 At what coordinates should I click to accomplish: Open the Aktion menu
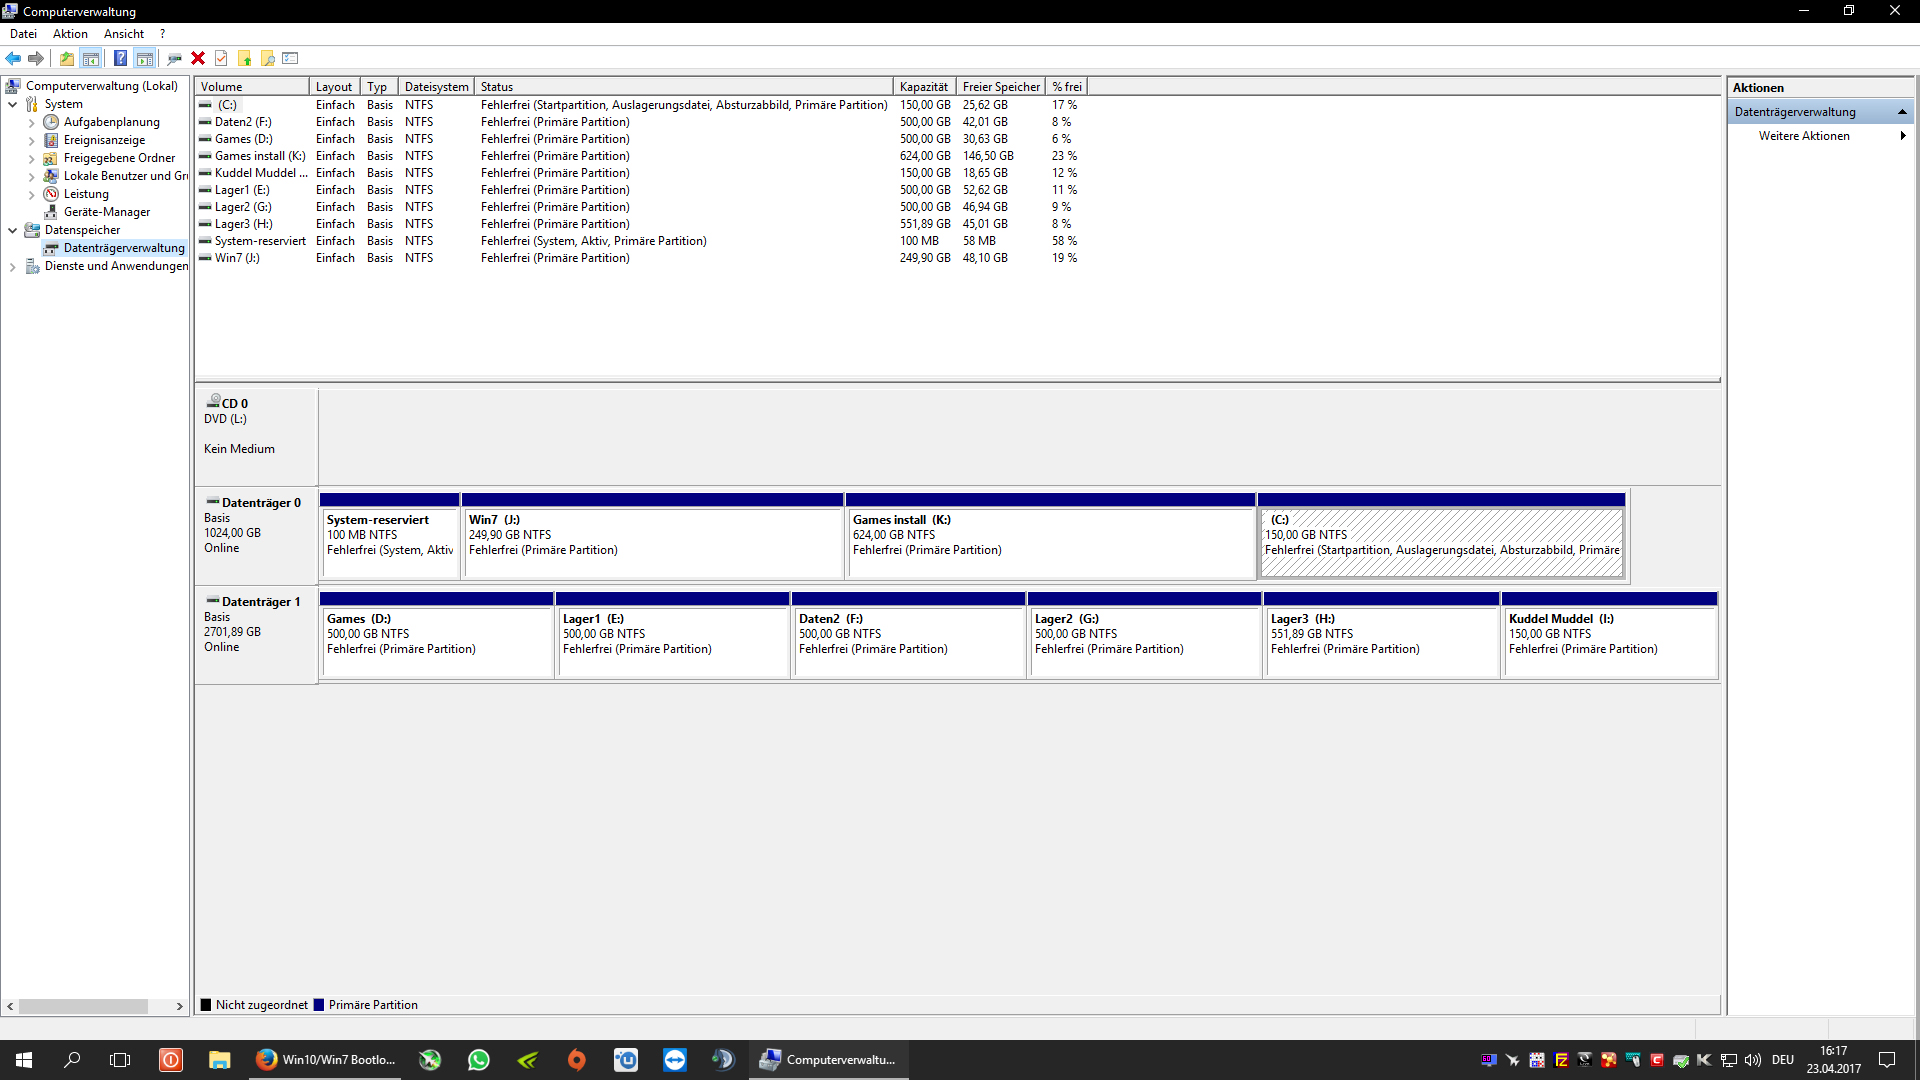click(x=70, y=34)
